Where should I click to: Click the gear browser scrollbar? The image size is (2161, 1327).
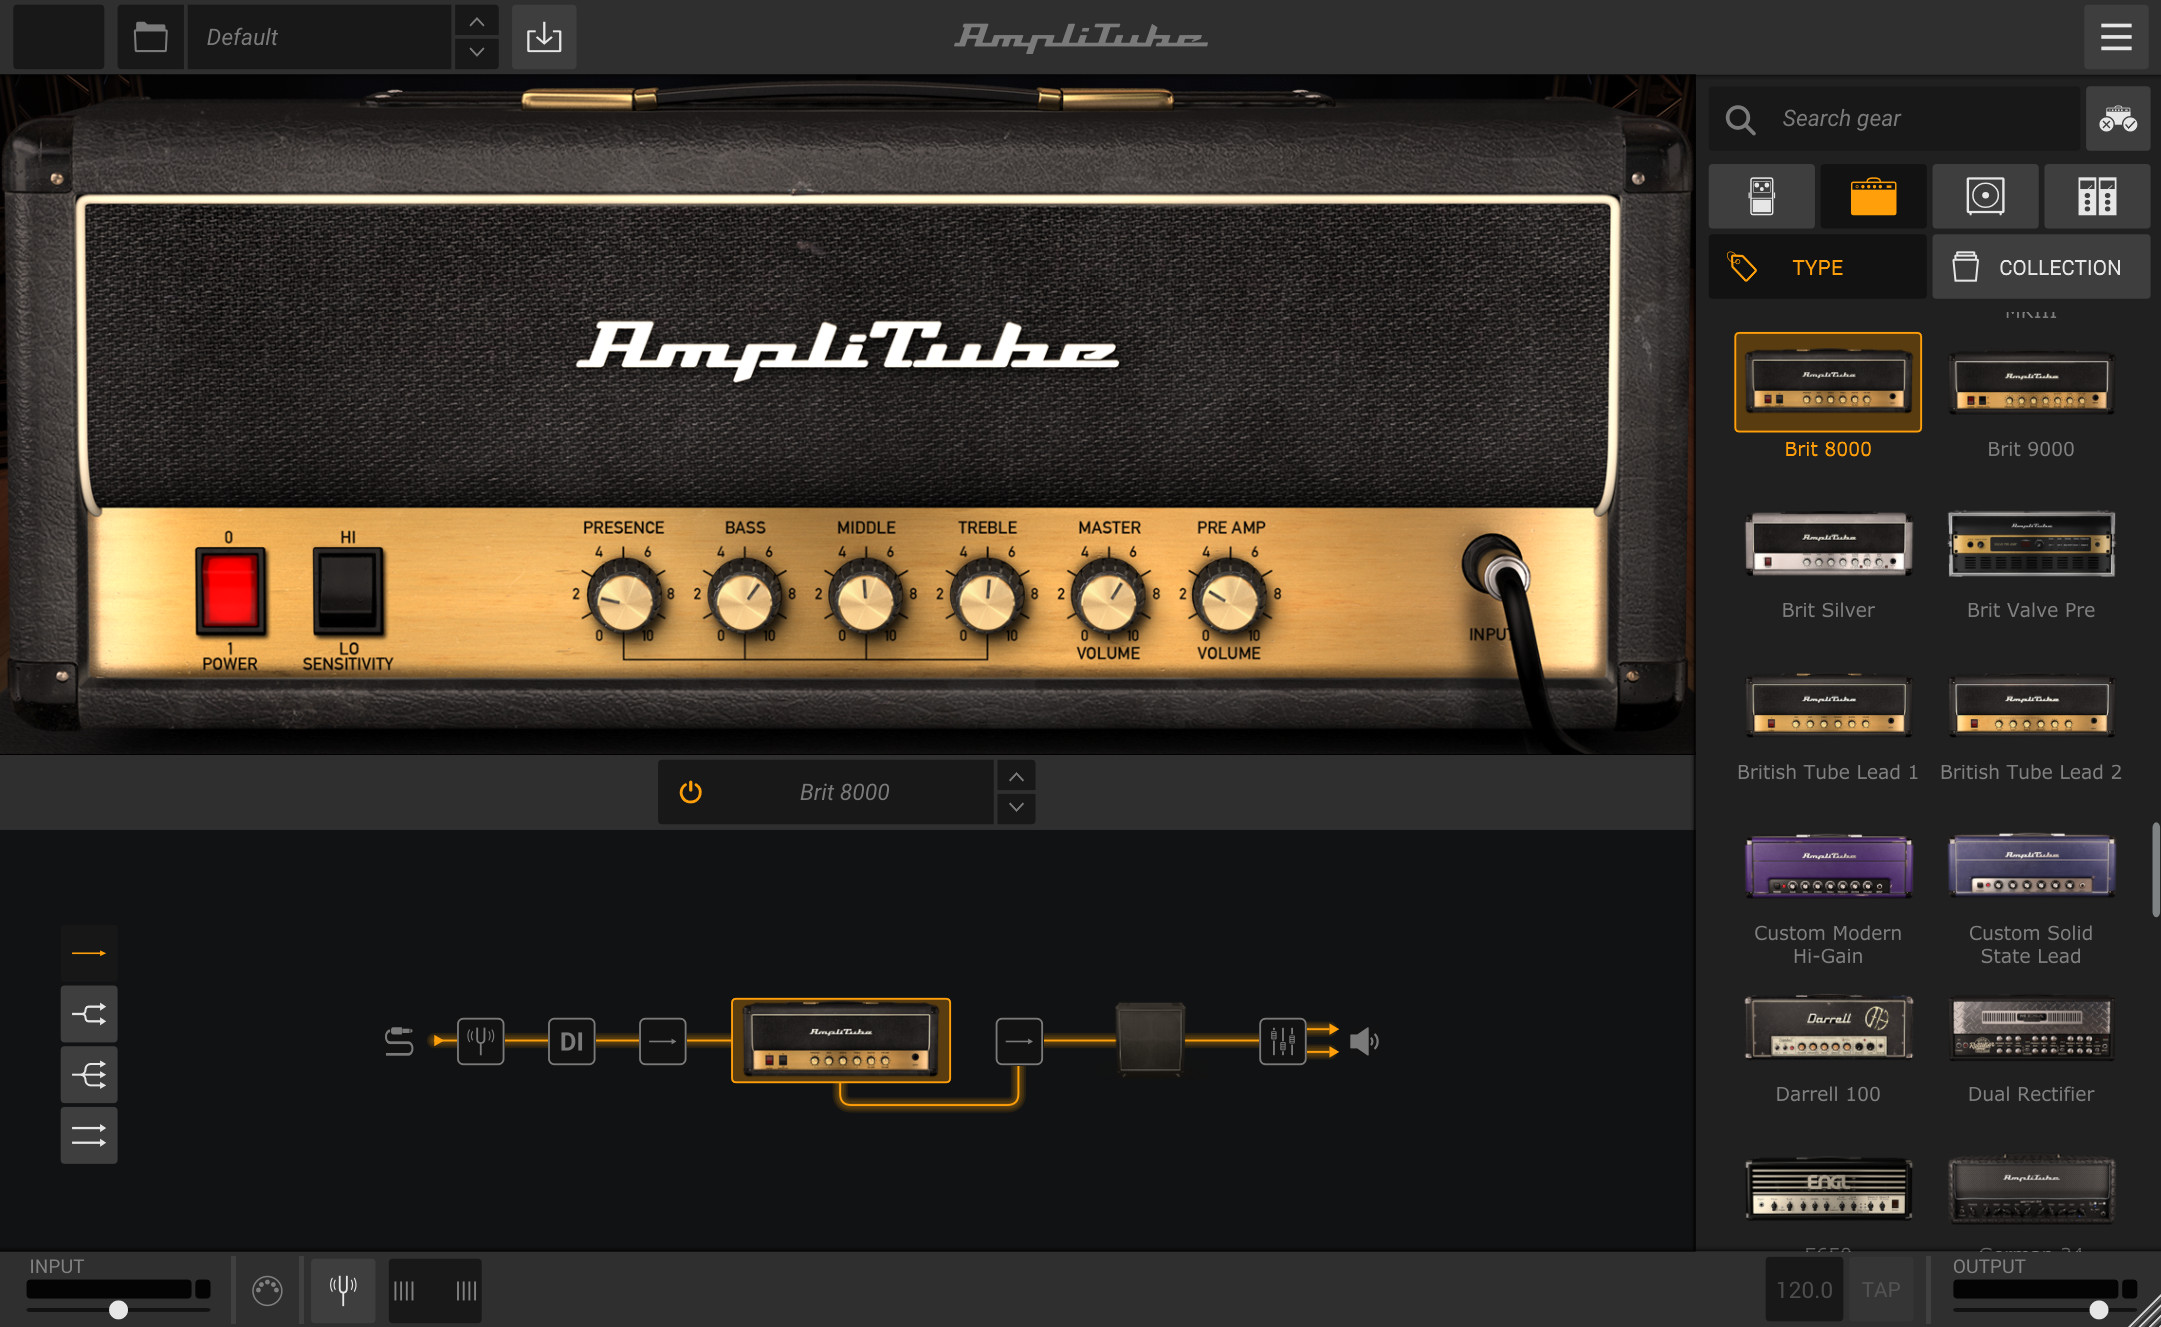point(2155,869)
